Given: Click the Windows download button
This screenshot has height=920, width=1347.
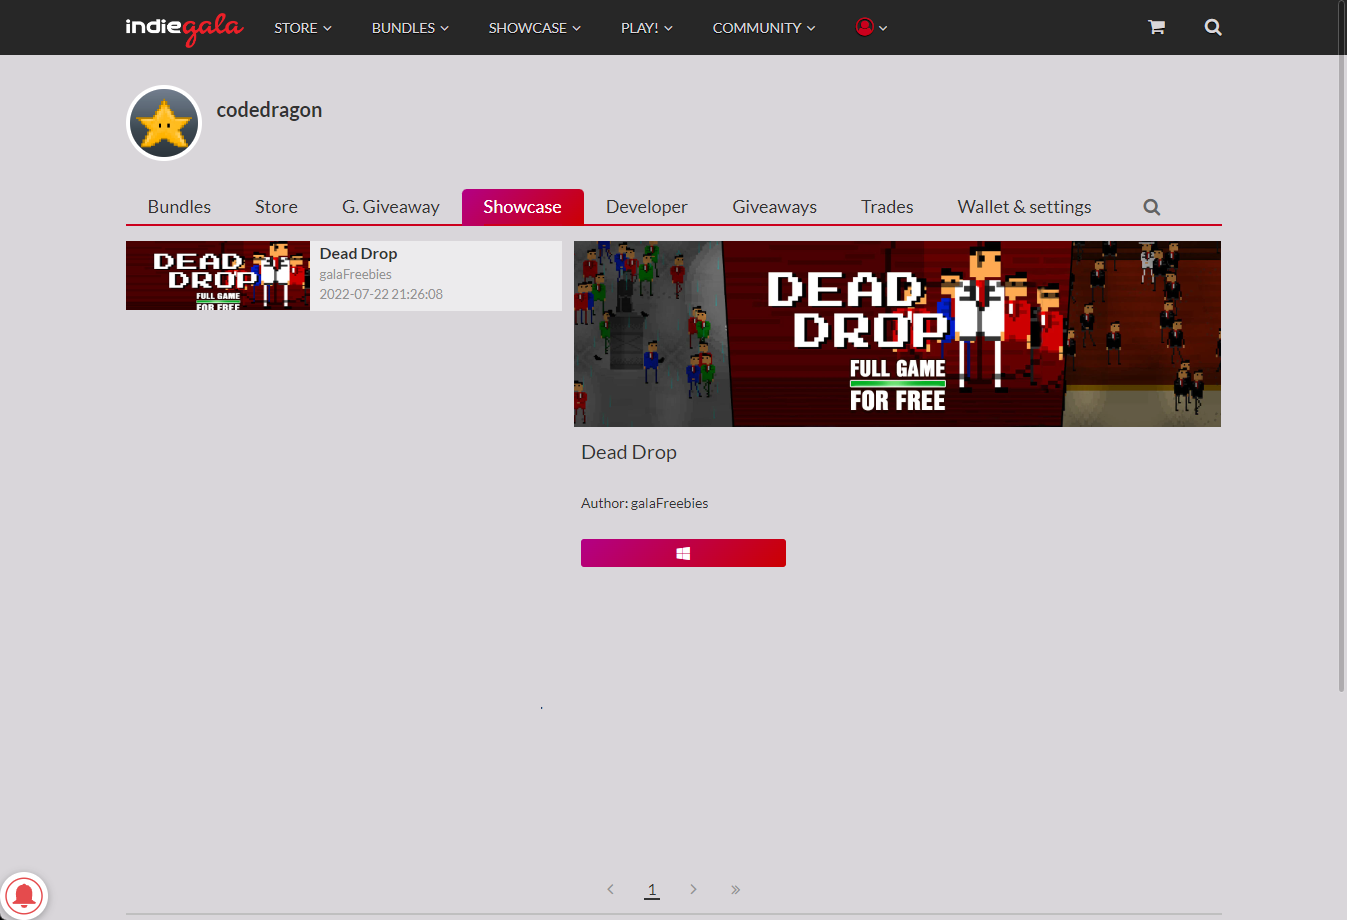Looking at the screenshot, I should coord(683,553).
